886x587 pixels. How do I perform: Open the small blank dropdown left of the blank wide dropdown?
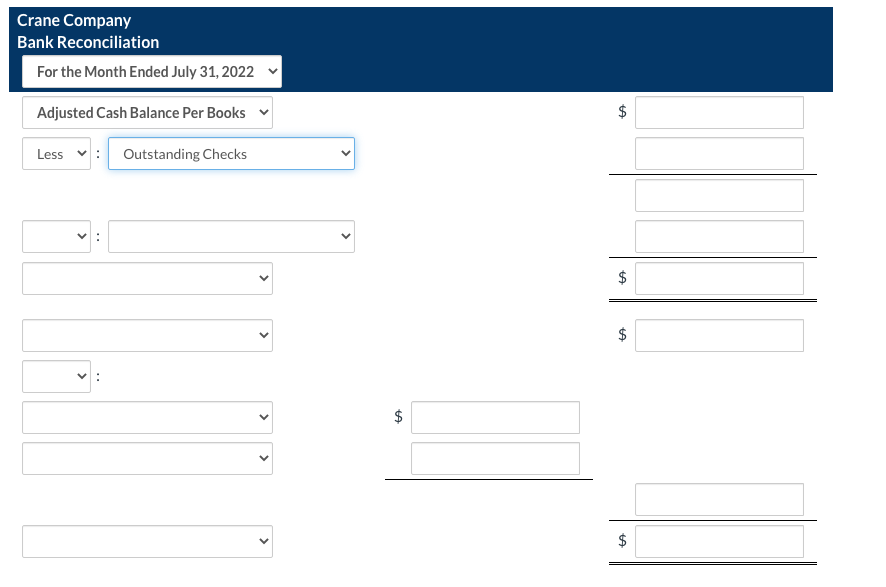(x=56, y=236)
